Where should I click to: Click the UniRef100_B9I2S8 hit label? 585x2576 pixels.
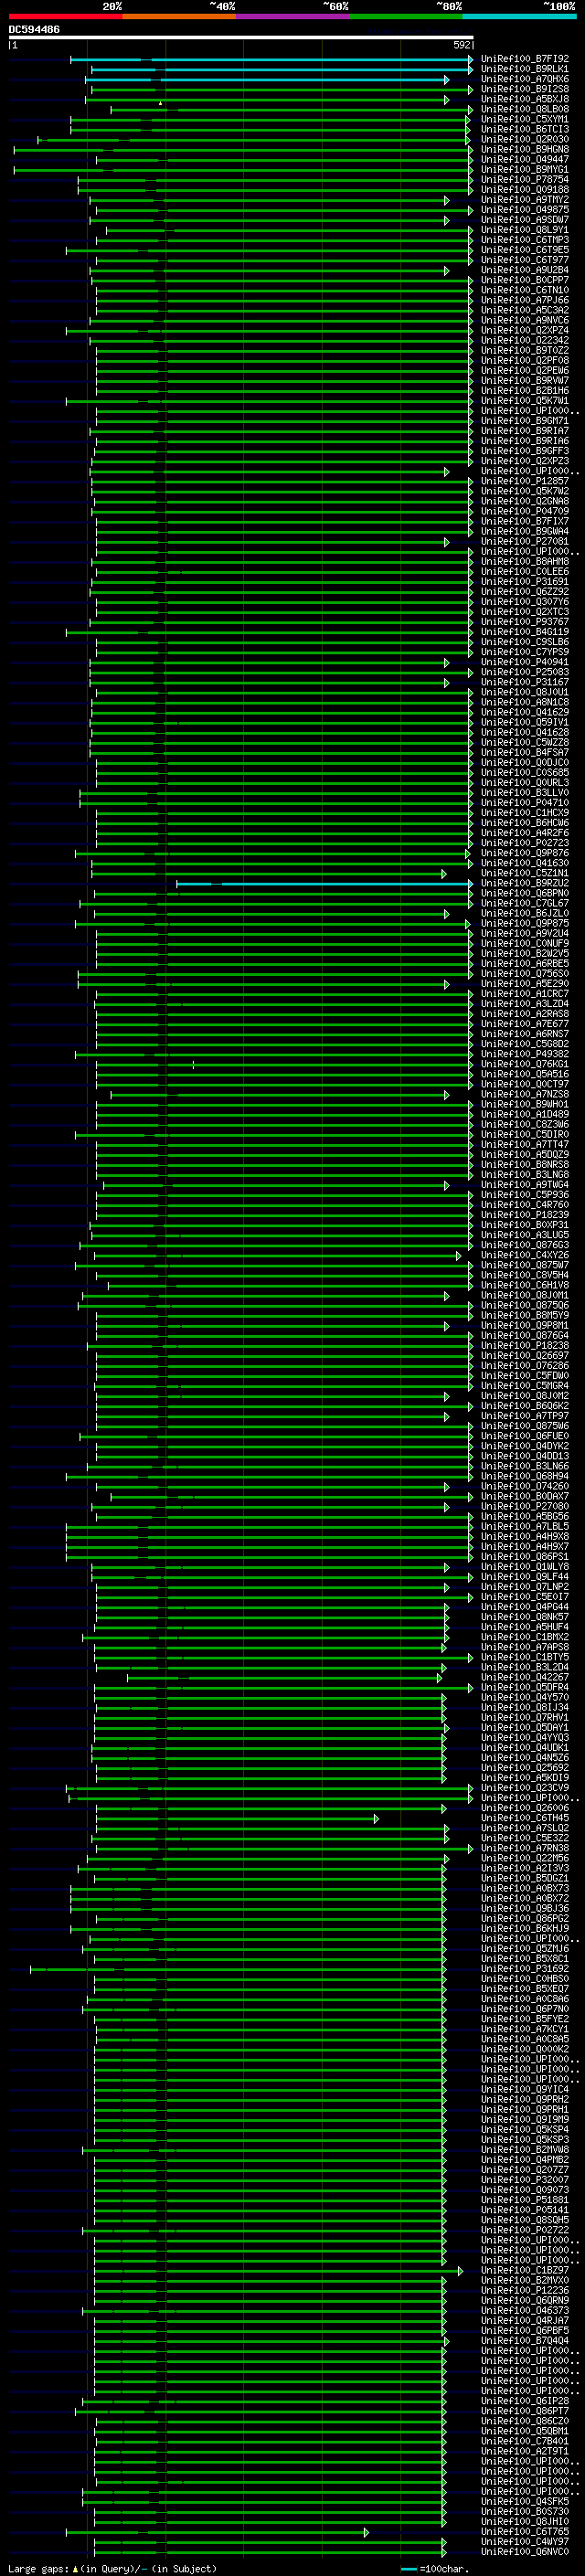(x=525, y=89)
